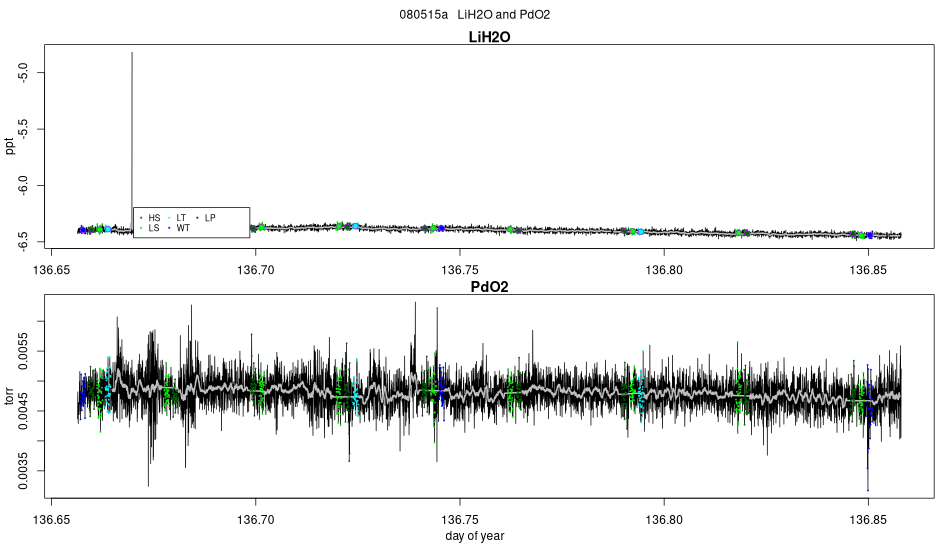Click the 136.85 tick label under PdO2 plot
The width and height of the screenshot is (950, 550).
coord(868,520)
